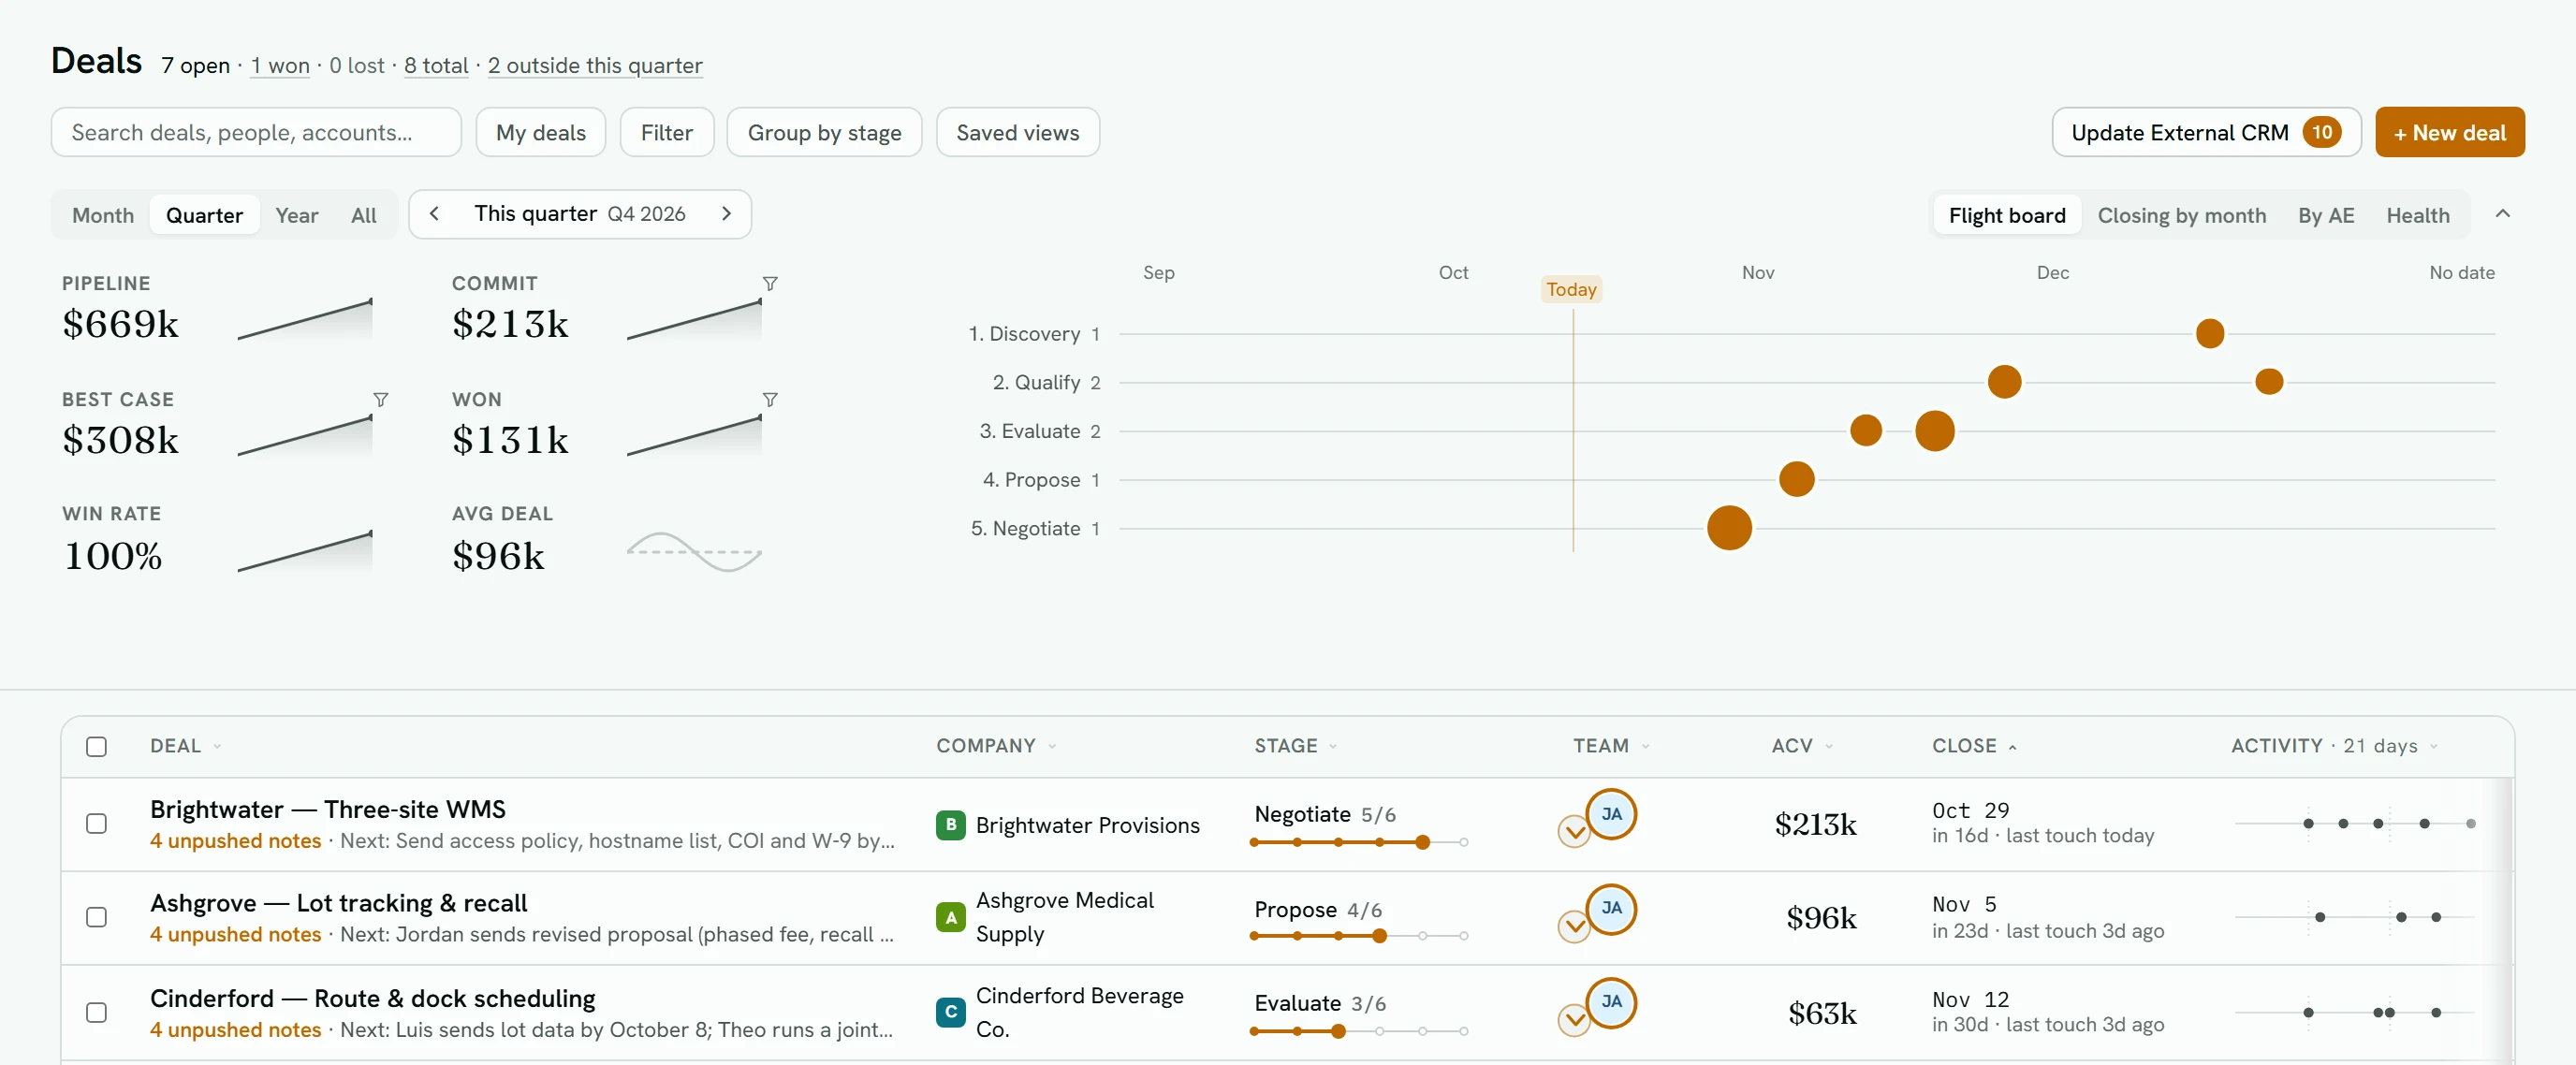Expand team chevron on the Ashgrove row
Image resolution: width=2576 pixels, height=1065 pixels.
(1574, 926)
